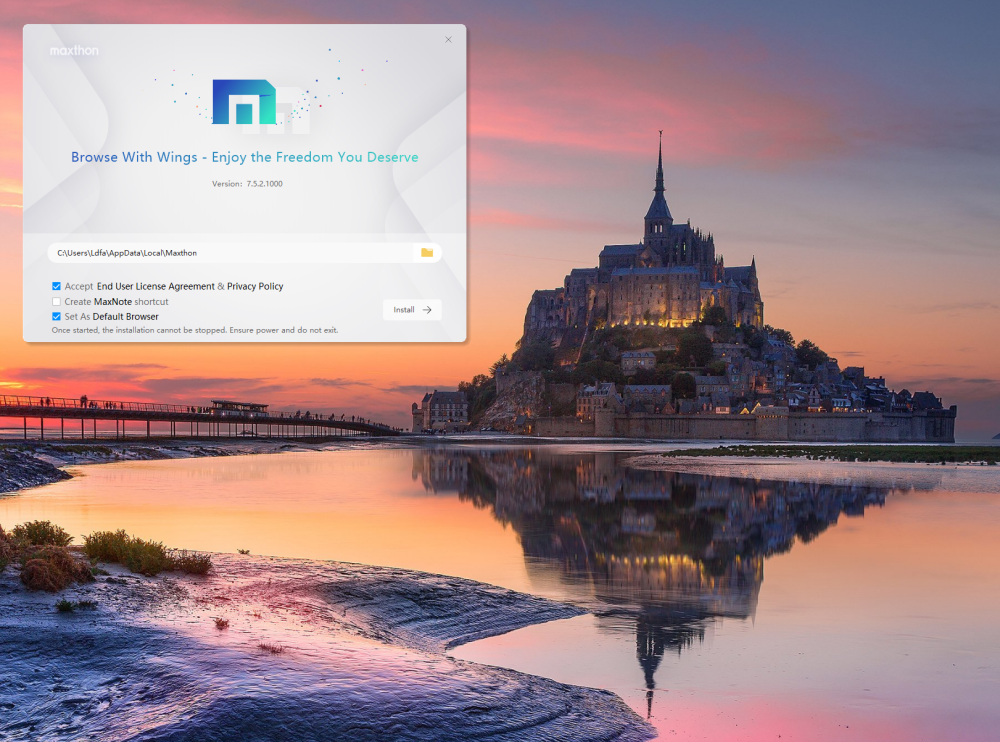The width and height of the screenshot is (1000, 742).
Task: Uncheck the Accept license agreement checkbox
Action: 57,286
